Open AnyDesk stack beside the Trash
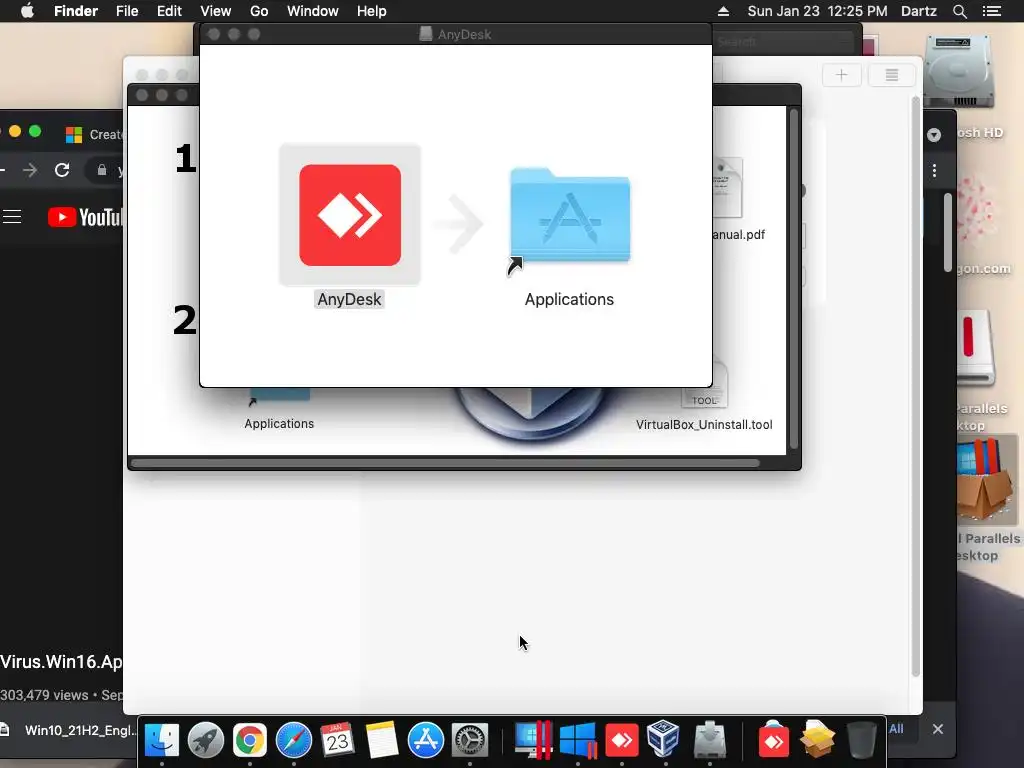This screenshot has height=768, width=1024. coord(773,740)
